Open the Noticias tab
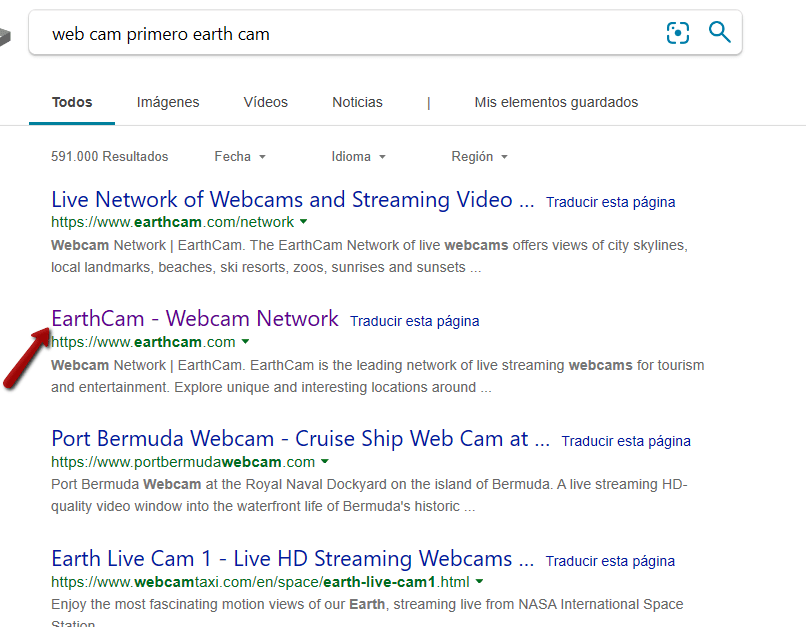Image resolution: width=806 pixels, height=627 pixels. click(x=357, y=102)
